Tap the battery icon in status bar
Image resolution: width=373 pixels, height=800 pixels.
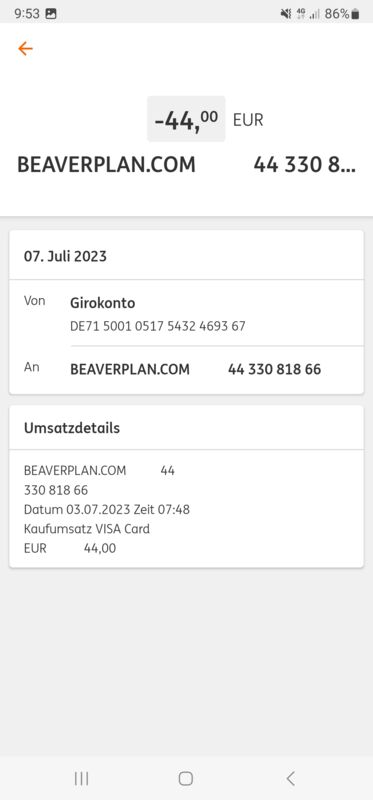pos(355,14)
